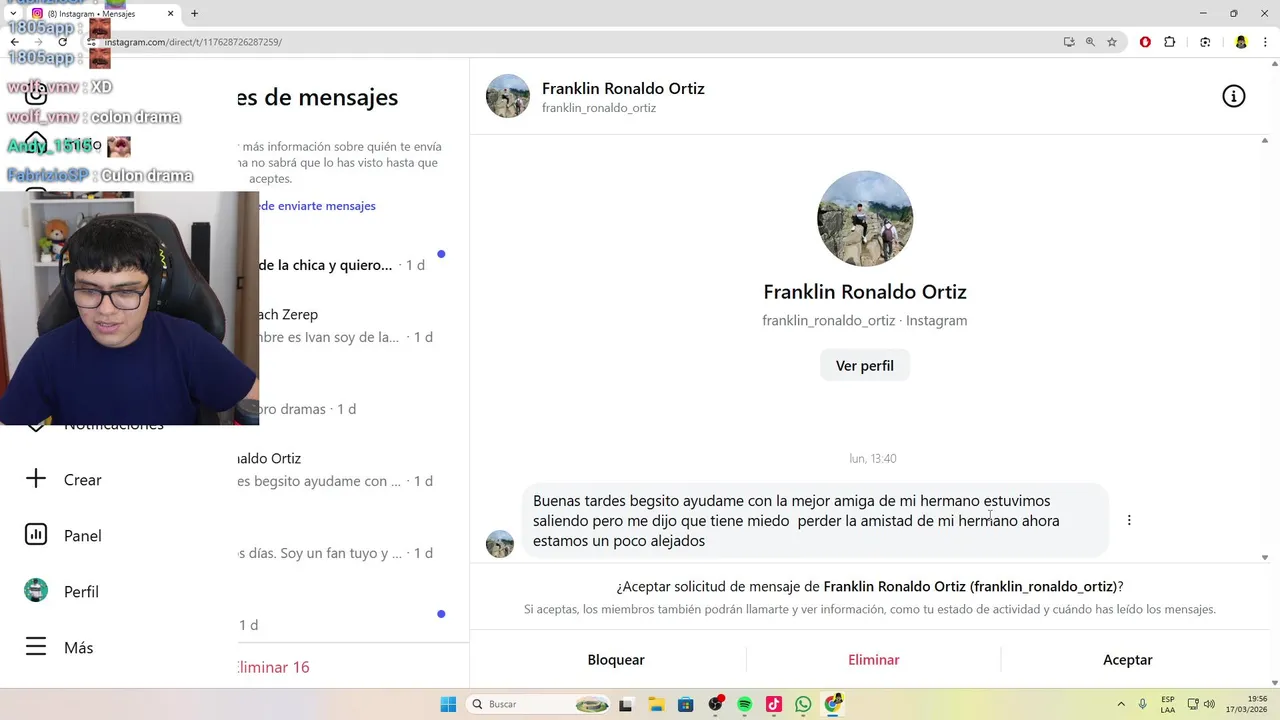Screen dimensions: 1280x720
Task: Click the 'Buenas tardes begsito' message bubble
Action: pyautogui.click(x=815, y=520)
